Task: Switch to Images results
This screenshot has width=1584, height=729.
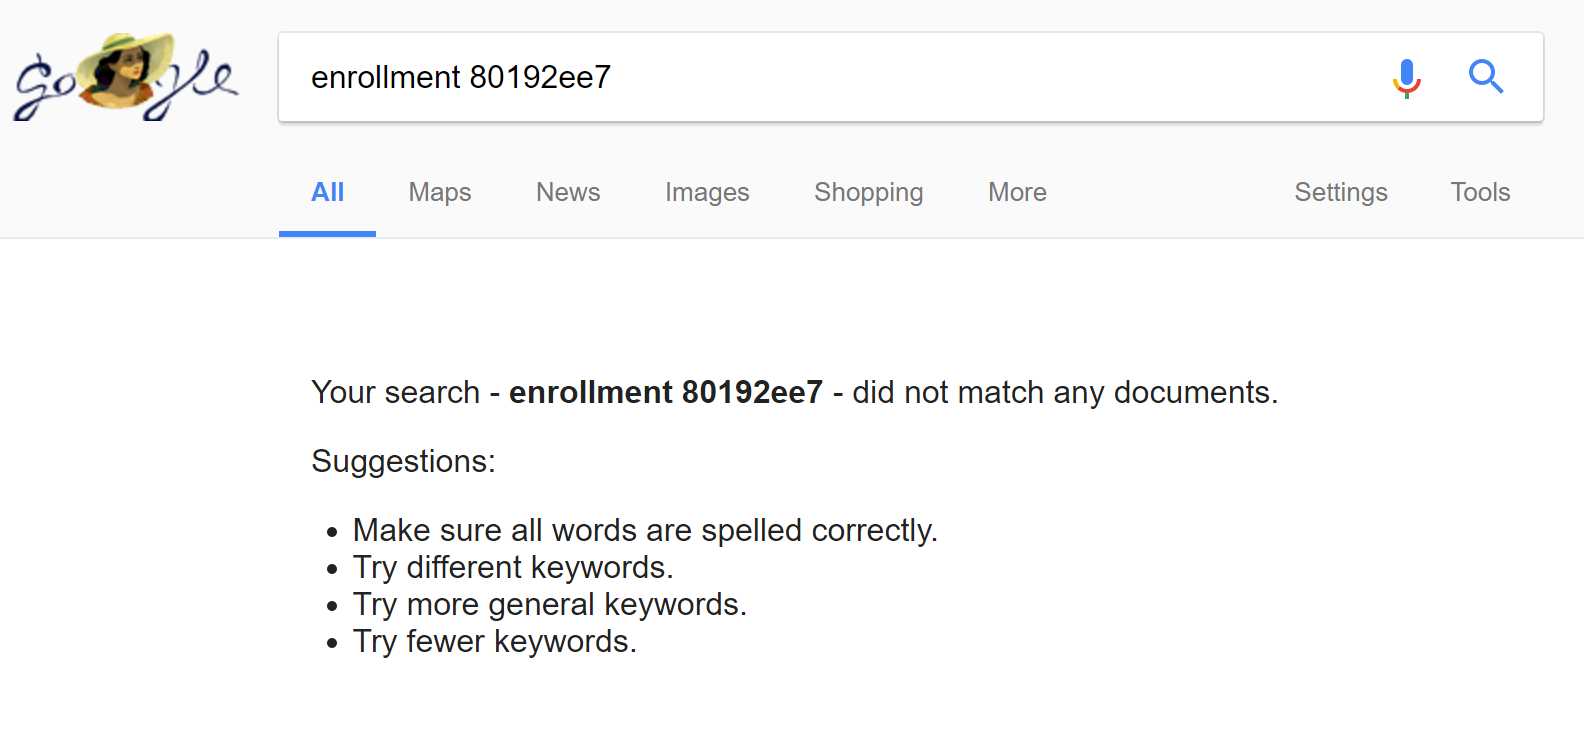Action: point(707,192)
